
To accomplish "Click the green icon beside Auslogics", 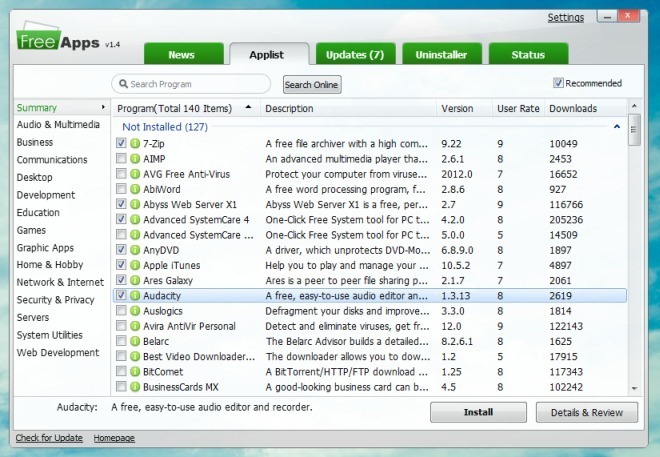I will coord(135,311).
